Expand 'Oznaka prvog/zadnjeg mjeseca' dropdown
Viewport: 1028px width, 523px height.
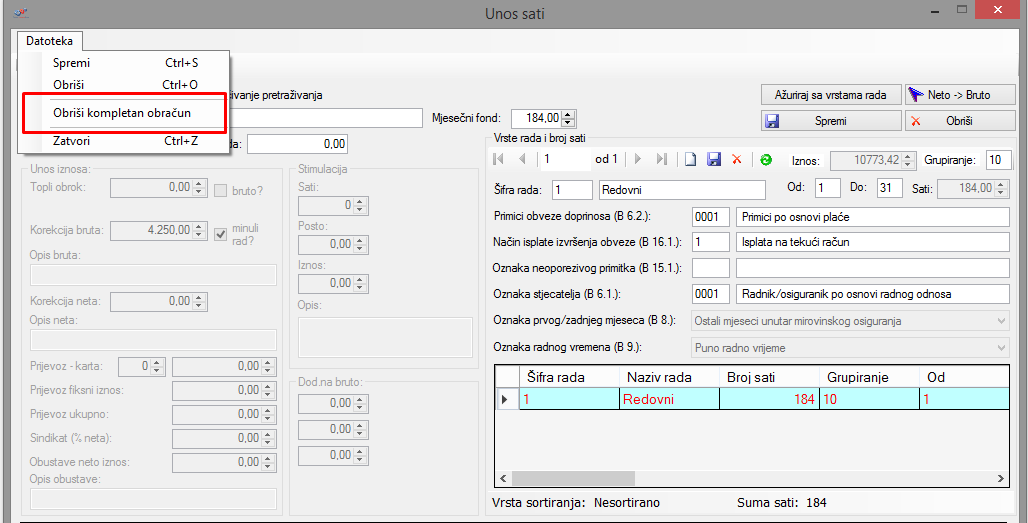tap(1001, 321)
